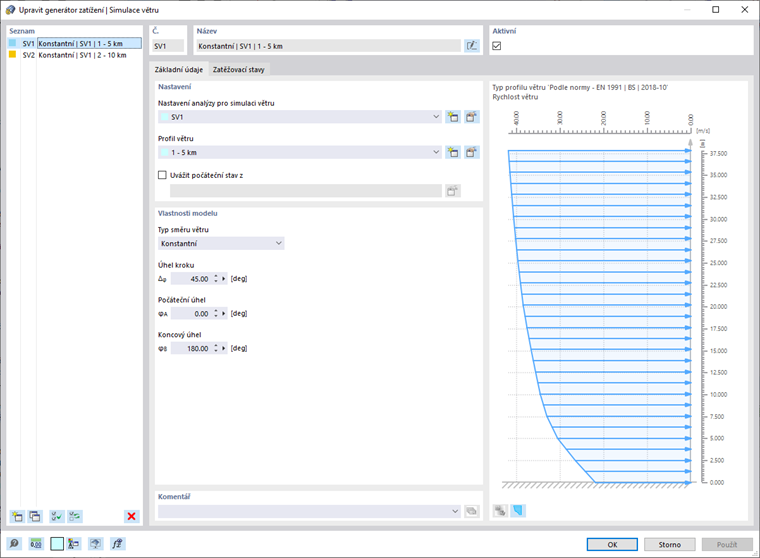Screen dimensions: 760x558
Task: Click the new list item icon under Seznam
Action: [17, 516]
